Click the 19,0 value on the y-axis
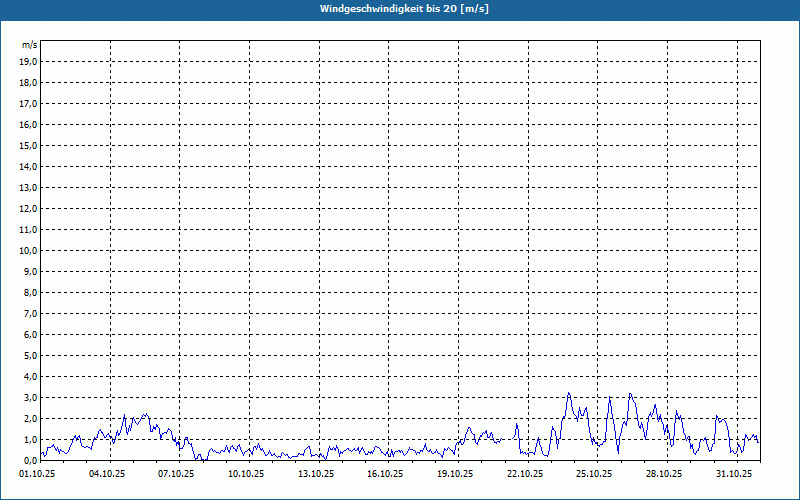The height and width of the screenshot is (500, 800). pos(29,61)
